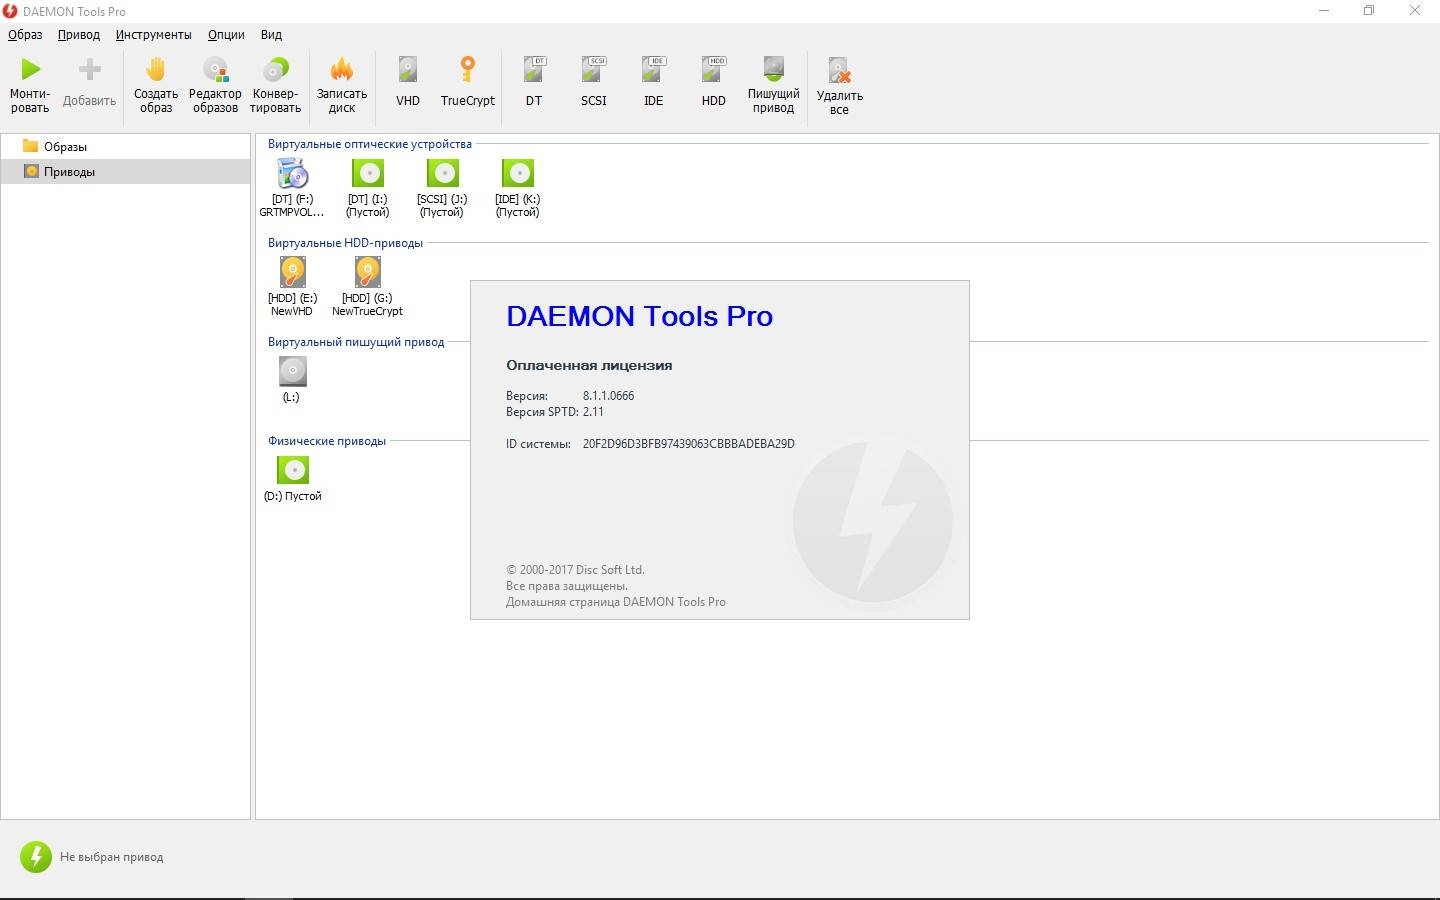Viewport: 1440px width, 900px height.
Task: Click the VHD toolbar icon
Action: coord(408,69)
